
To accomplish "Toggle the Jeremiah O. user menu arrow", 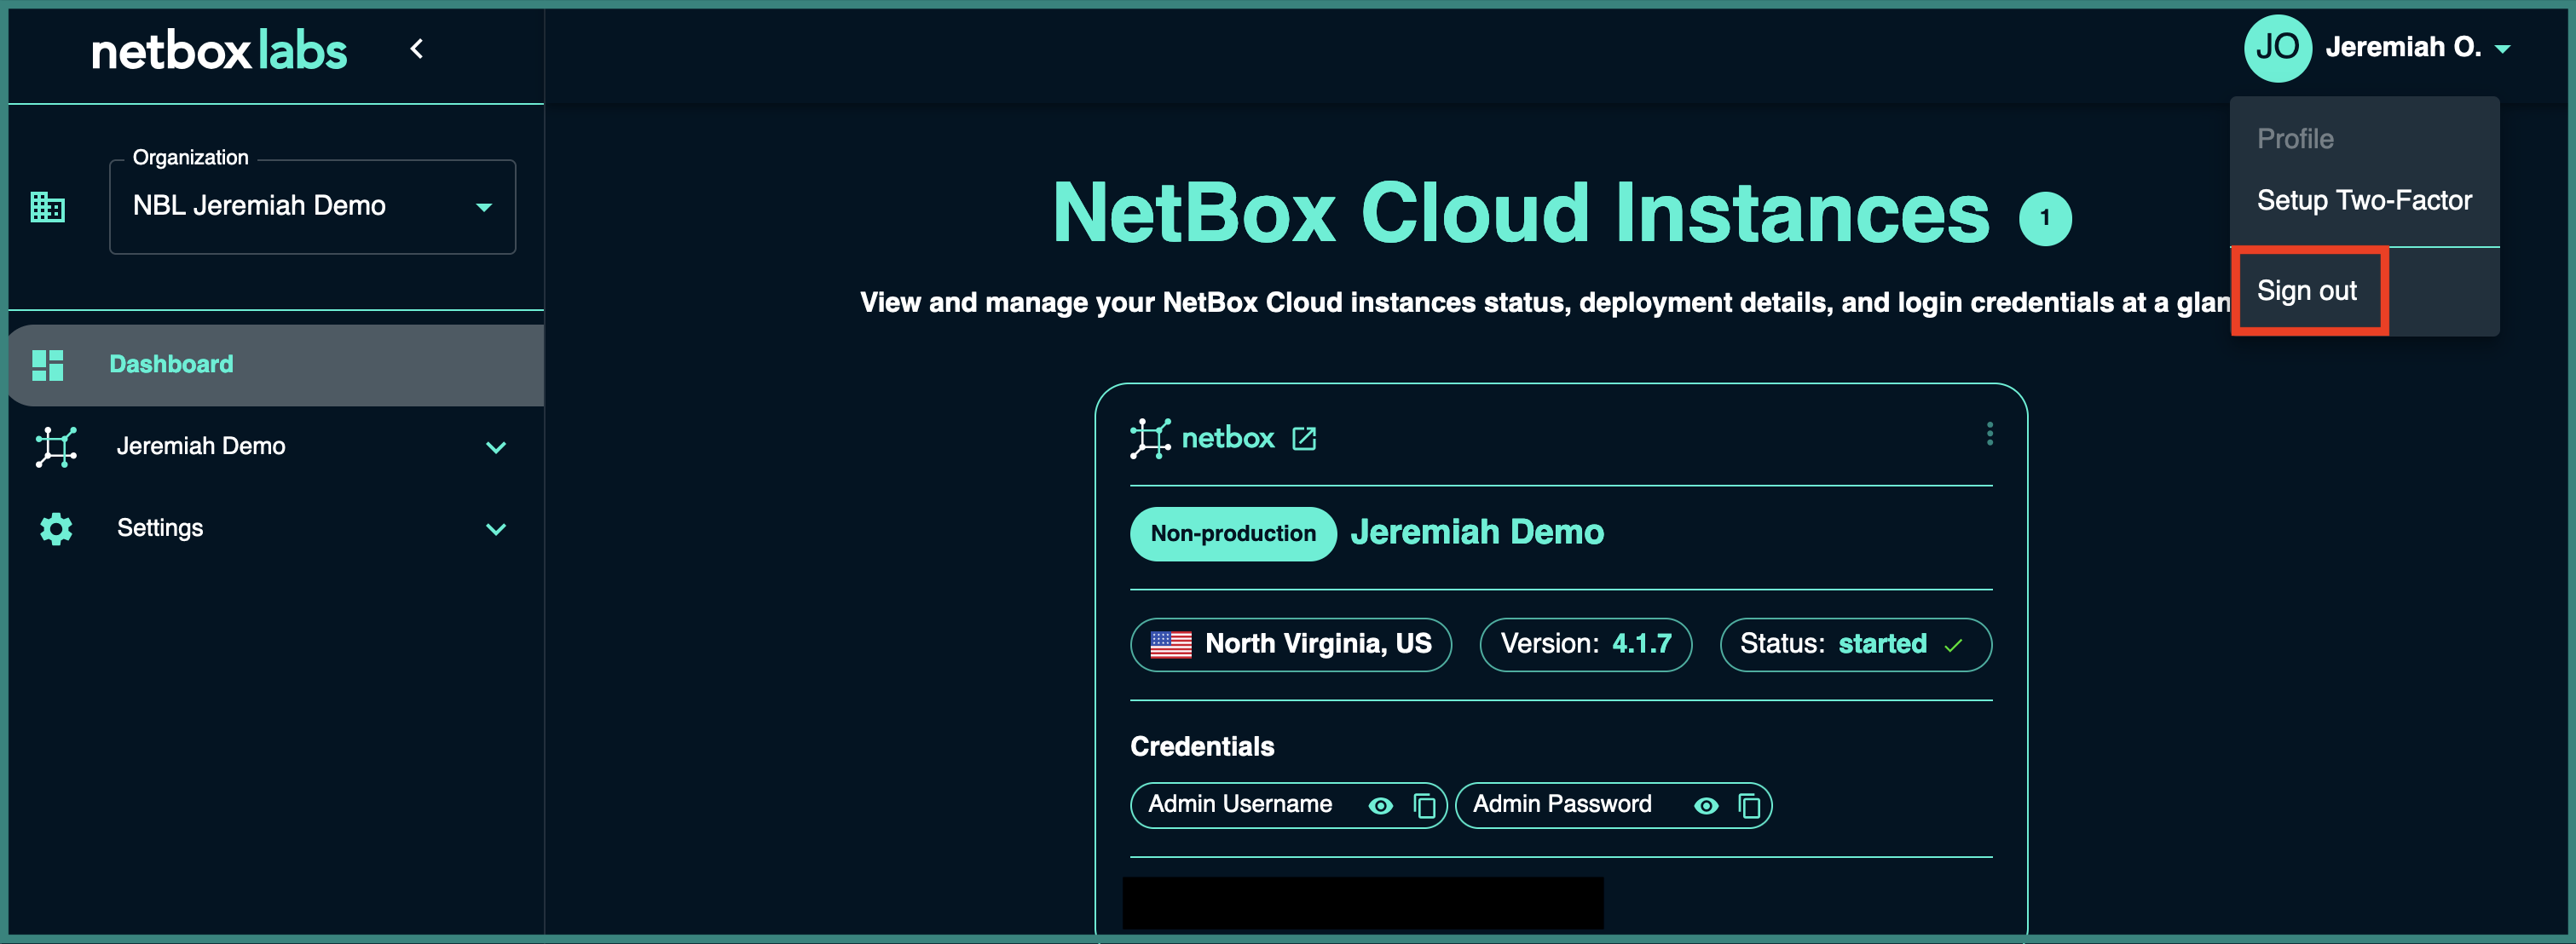I will click(2502, 48).
